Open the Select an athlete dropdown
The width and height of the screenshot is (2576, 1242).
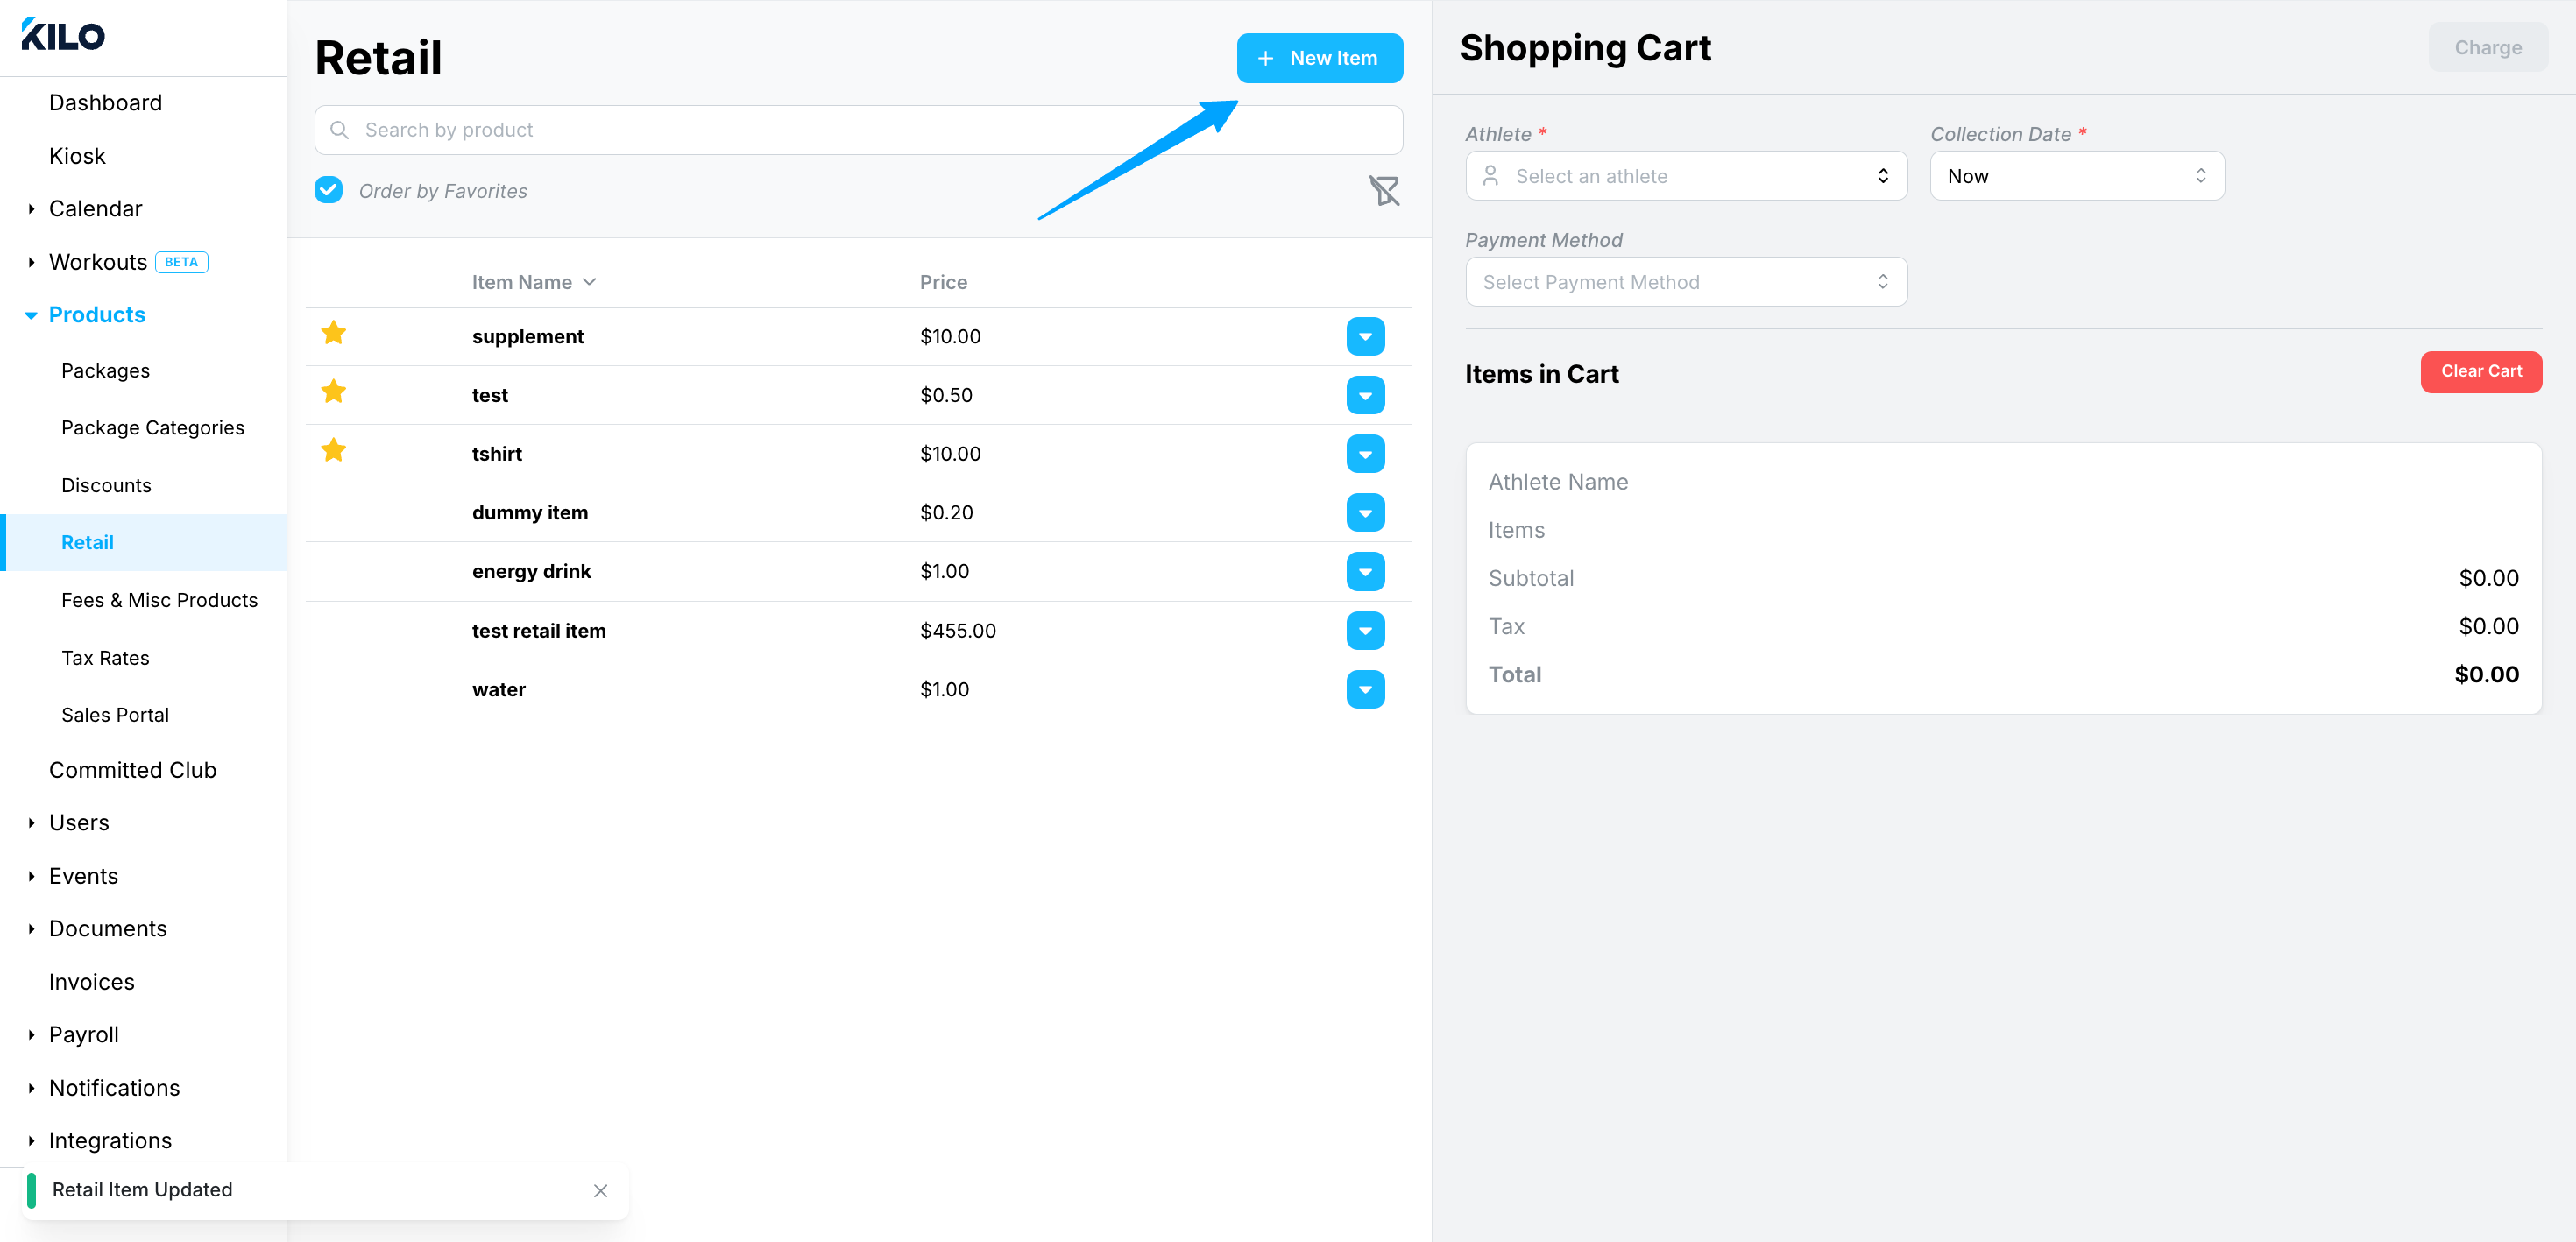pos(1686,176)
